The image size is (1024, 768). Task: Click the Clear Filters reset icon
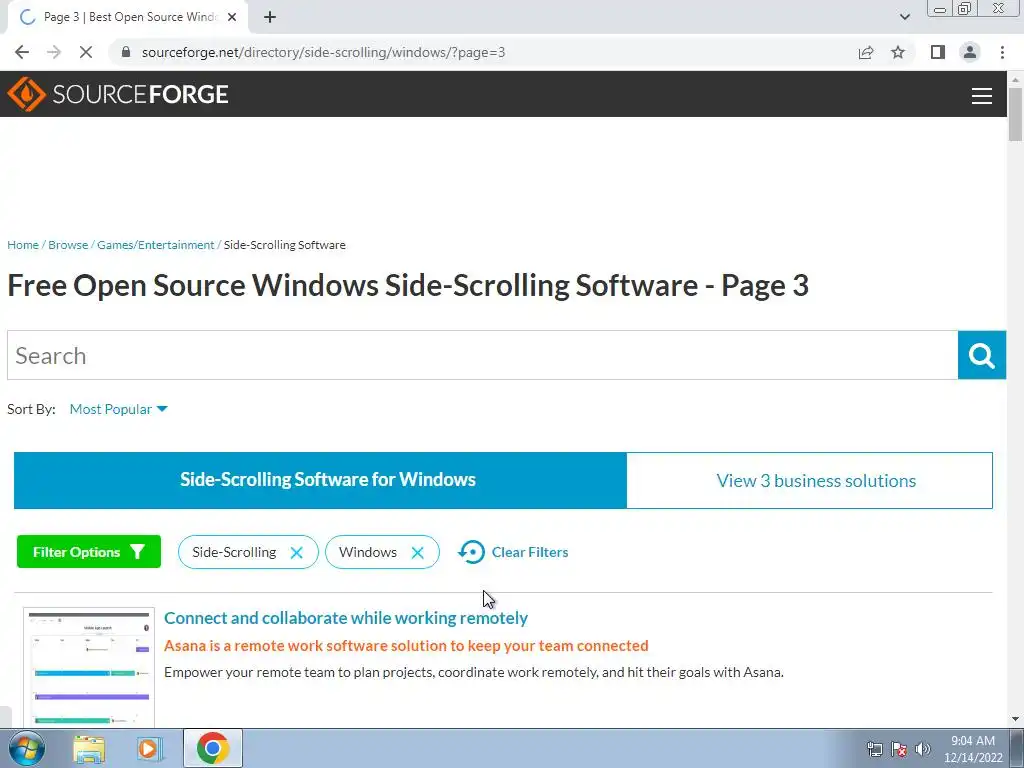click(x=472, y=552)
